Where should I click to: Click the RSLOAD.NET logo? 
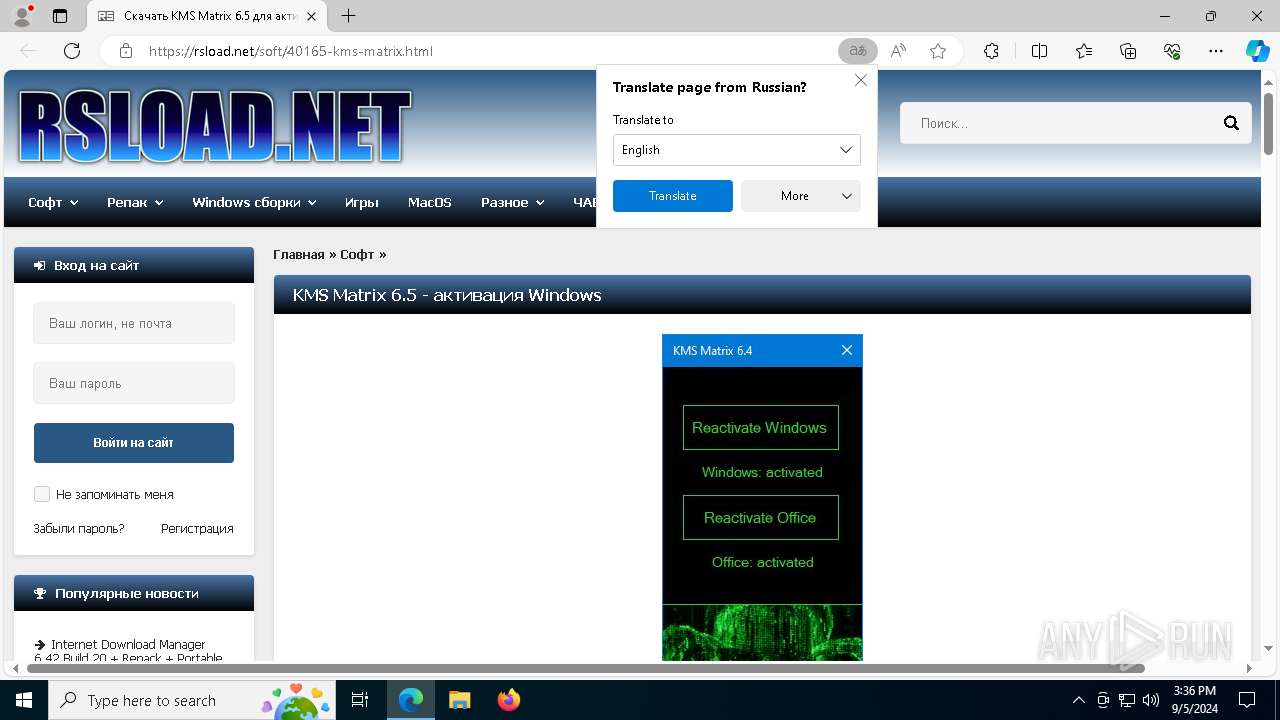(x=215, y=126)
